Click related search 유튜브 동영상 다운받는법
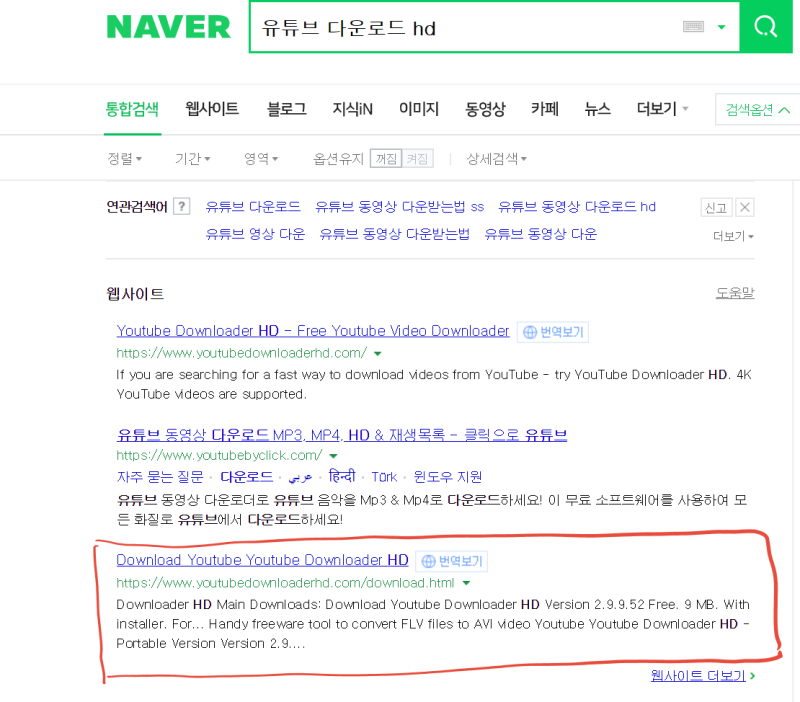800x702 pixels. [394, 234]
